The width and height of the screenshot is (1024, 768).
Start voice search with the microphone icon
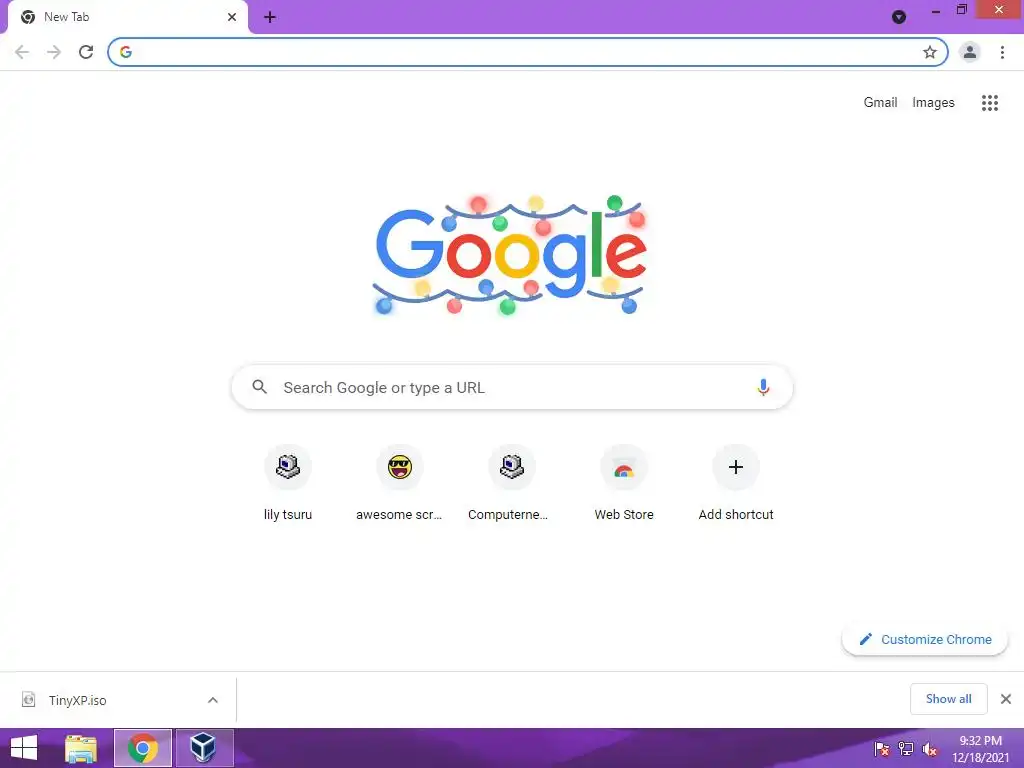click(762, 387)
